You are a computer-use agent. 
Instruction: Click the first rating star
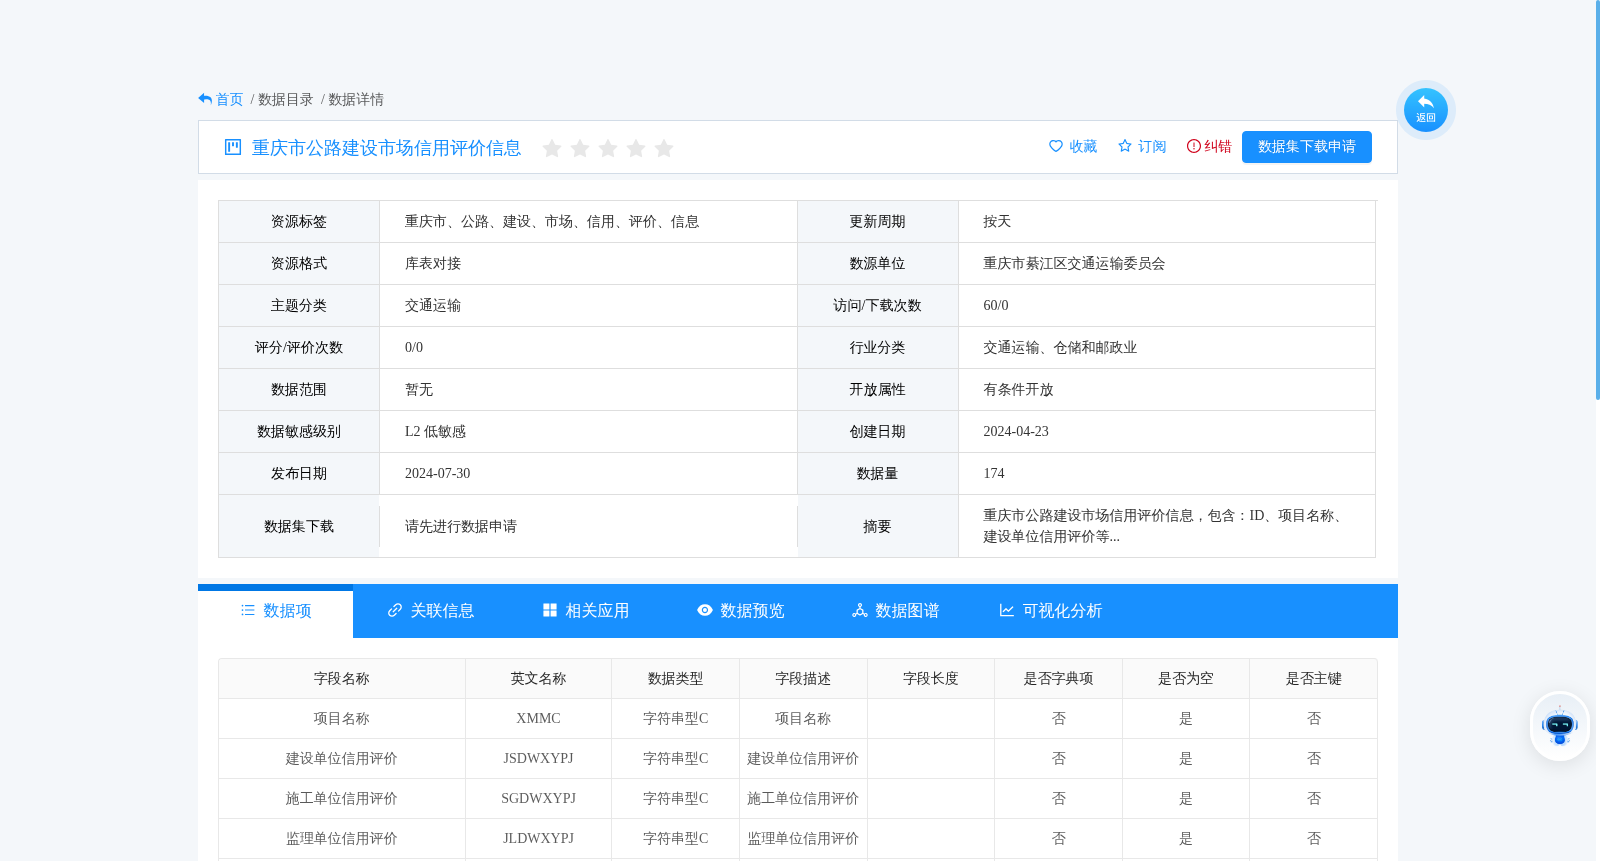(552, 148)
